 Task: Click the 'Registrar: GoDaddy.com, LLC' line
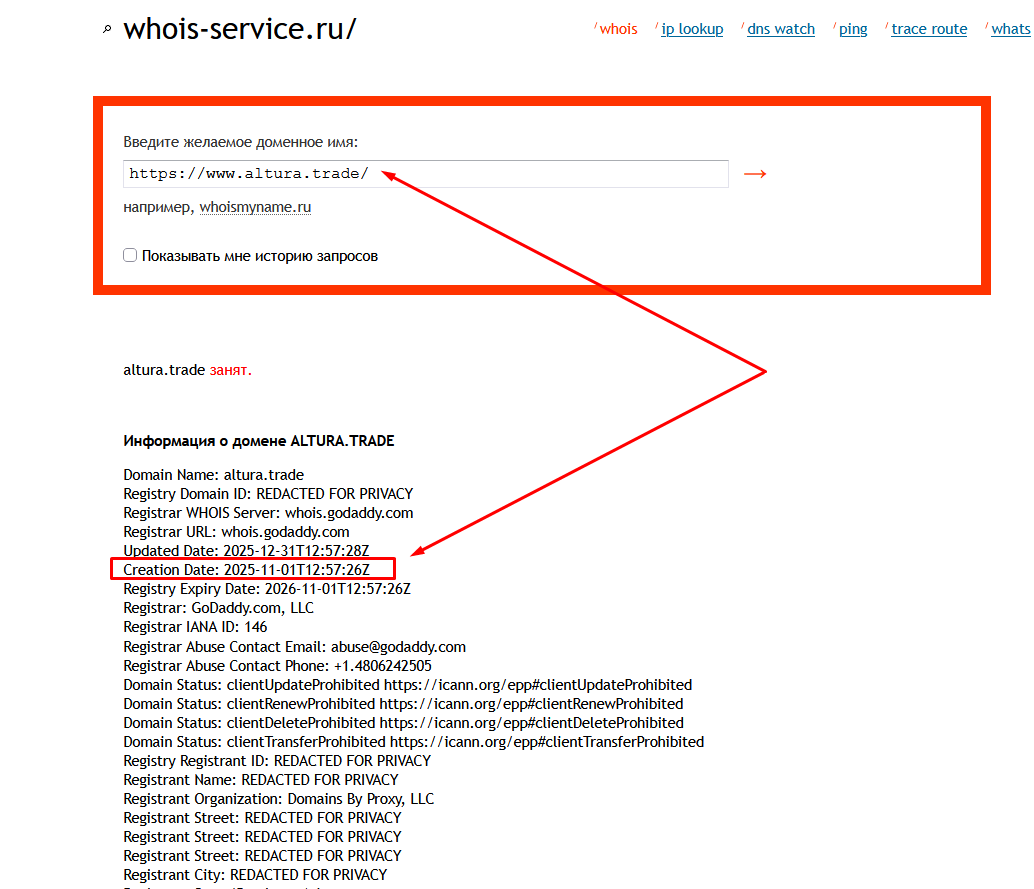tap(218, 608)
